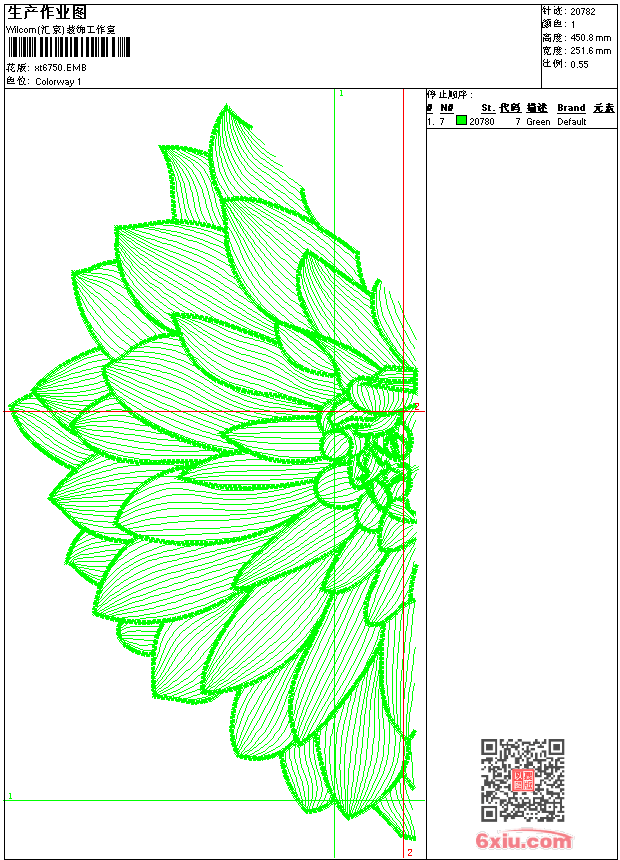The height and width of the screenshot is (860, 620).
Task: Select the Green description cell
Action: (x=538, y=121)
